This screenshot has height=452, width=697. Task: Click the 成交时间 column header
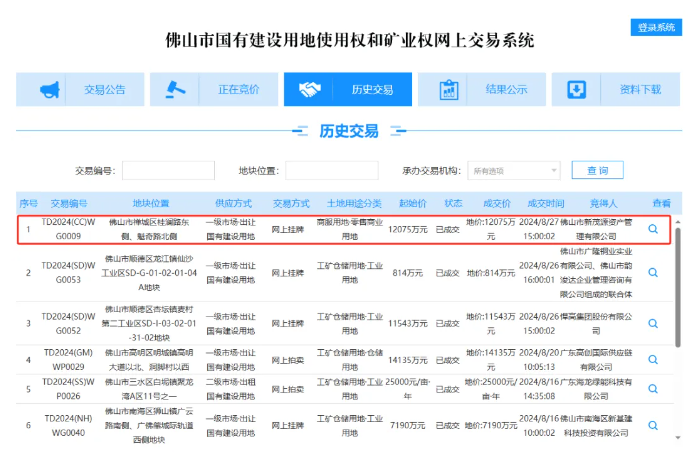(546, 203)
